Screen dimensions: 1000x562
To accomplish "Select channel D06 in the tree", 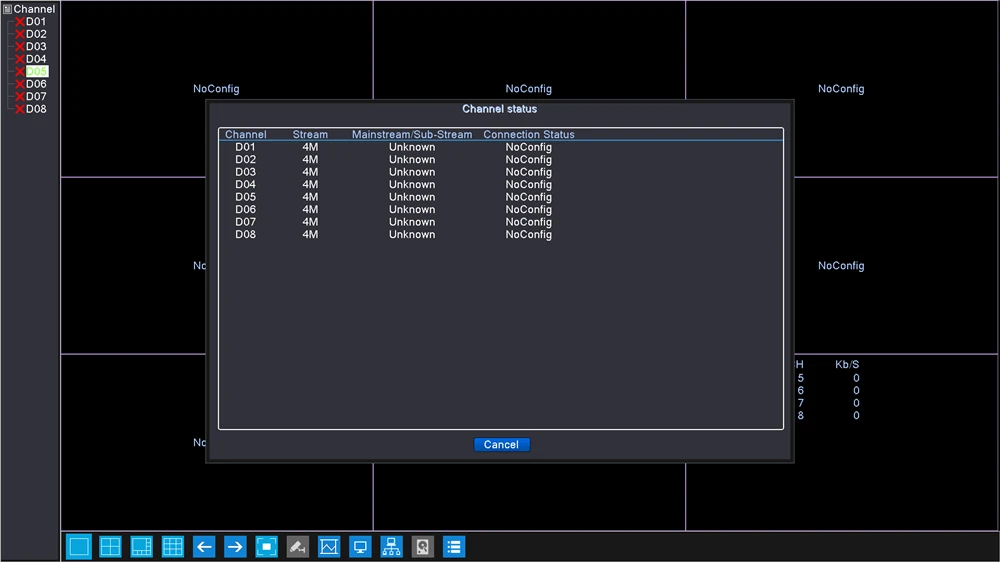I will coord(36,84).
